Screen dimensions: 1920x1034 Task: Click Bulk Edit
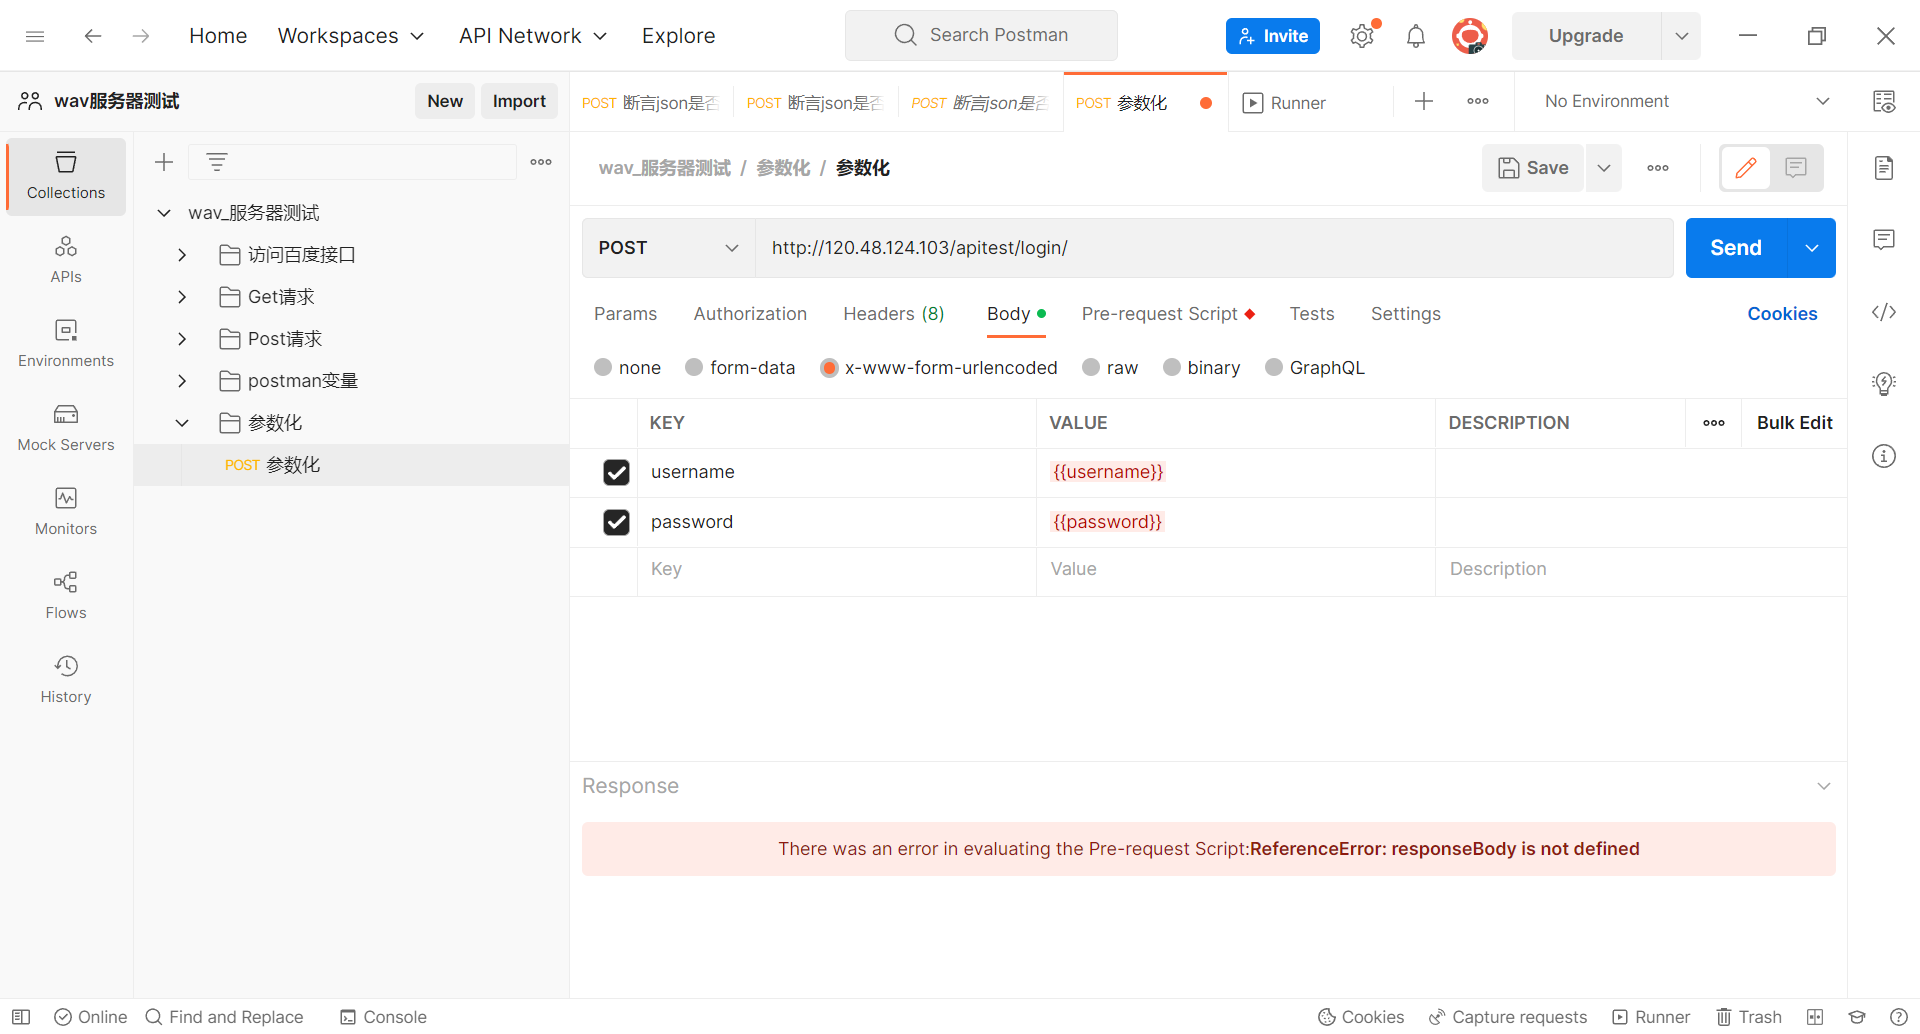(1795, 423)
